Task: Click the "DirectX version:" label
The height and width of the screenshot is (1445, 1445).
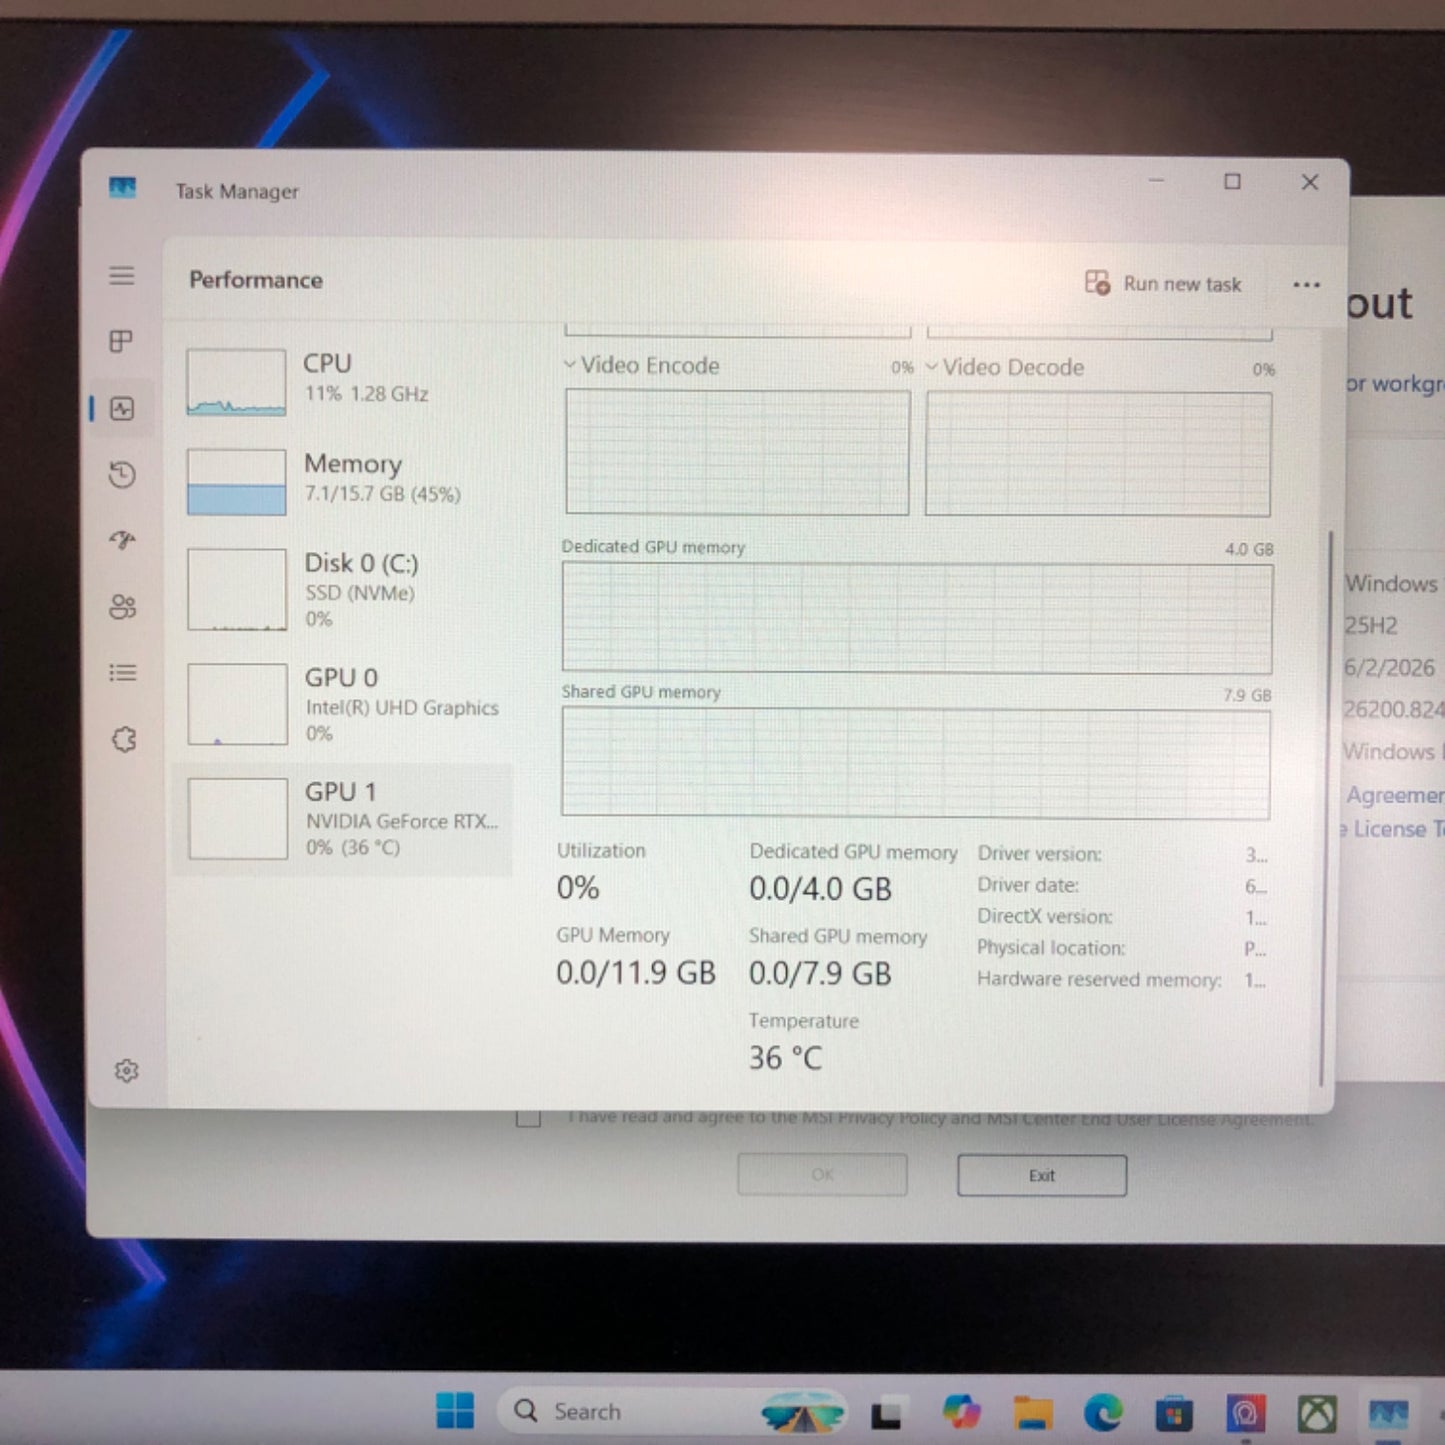Action: 1045,916
